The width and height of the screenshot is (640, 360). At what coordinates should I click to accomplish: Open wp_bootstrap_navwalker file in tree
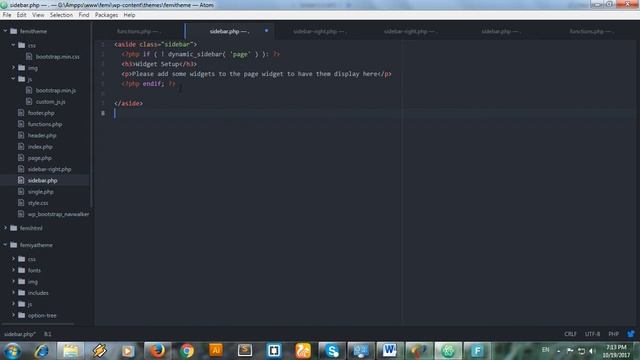click(x=58, y=214)
